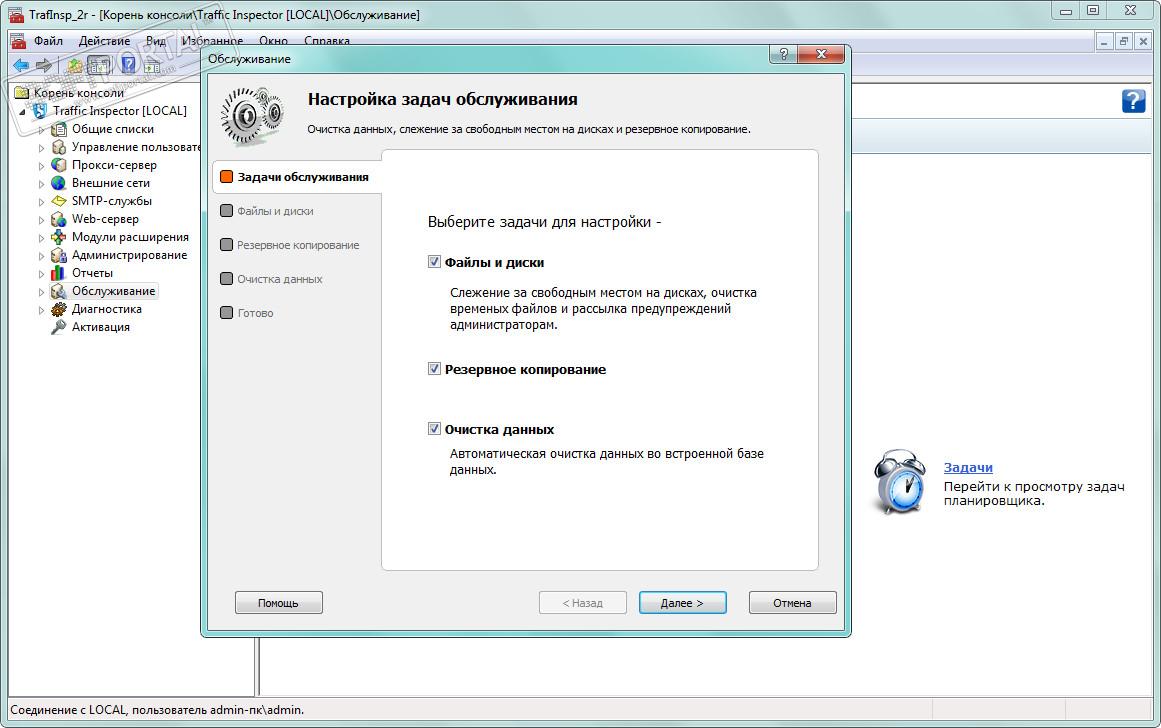Click the Отчеты bar chart icon
Viewport: 1161px width, 728px height.
(x=58, y=273)
